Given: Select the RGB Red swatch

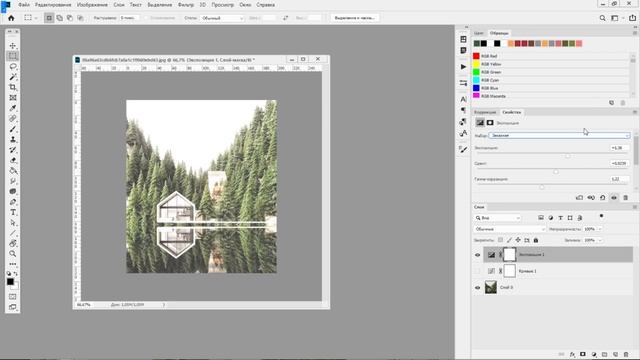Looking at the screenshot, I should click(476, 56).
